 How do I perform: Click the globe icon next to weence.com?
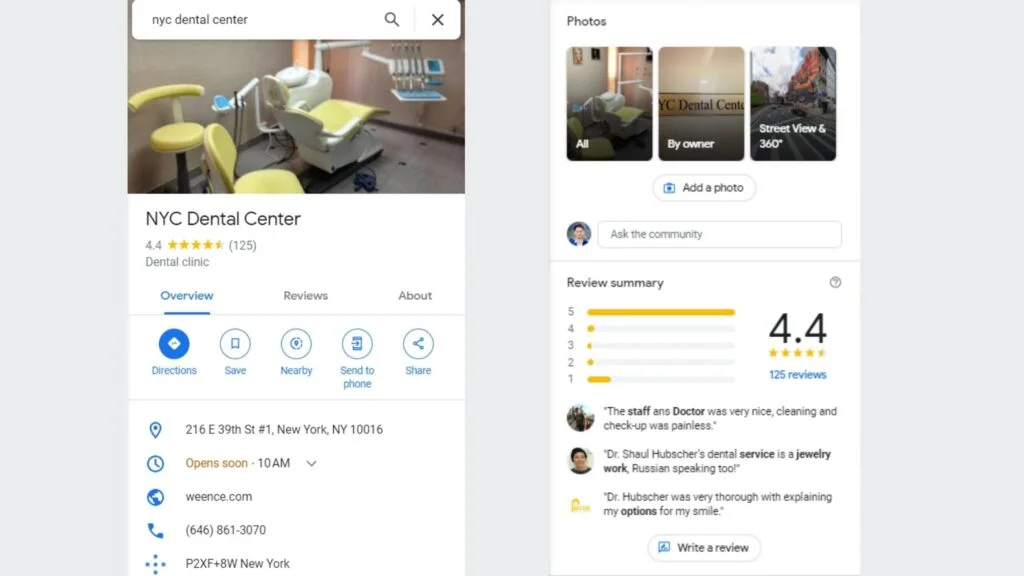[155, 497]
